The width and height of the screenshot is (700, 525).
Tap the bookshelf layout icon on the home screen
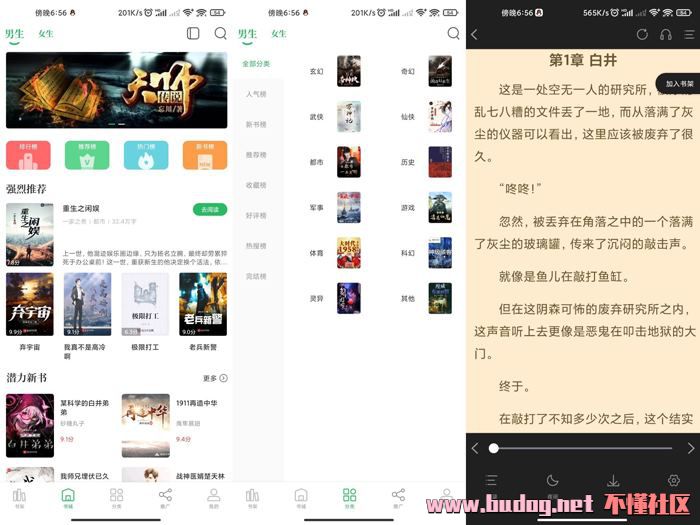click(193, 33)
